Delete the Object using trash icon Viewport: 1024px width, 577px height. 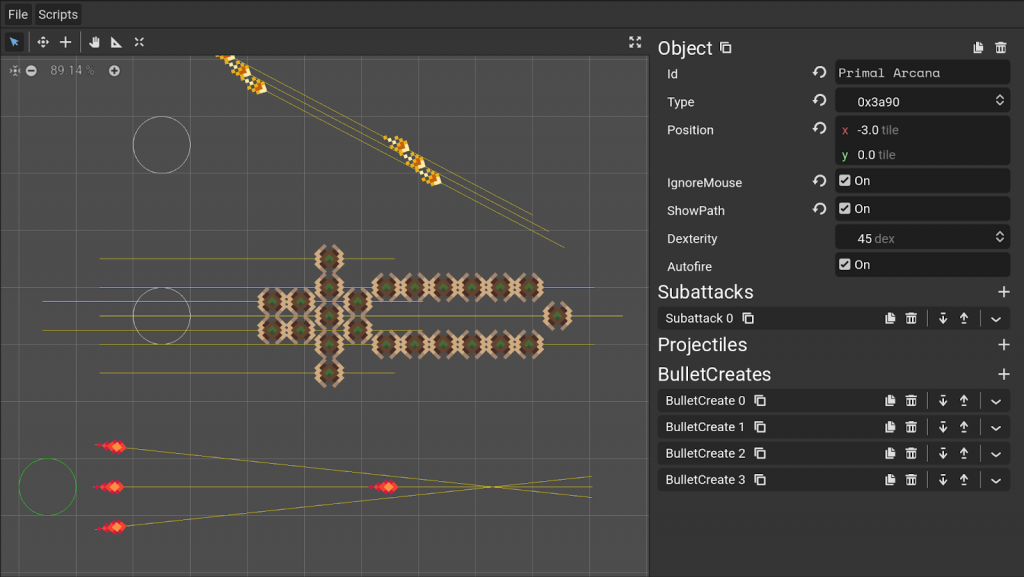click(x=1001, y=48)
